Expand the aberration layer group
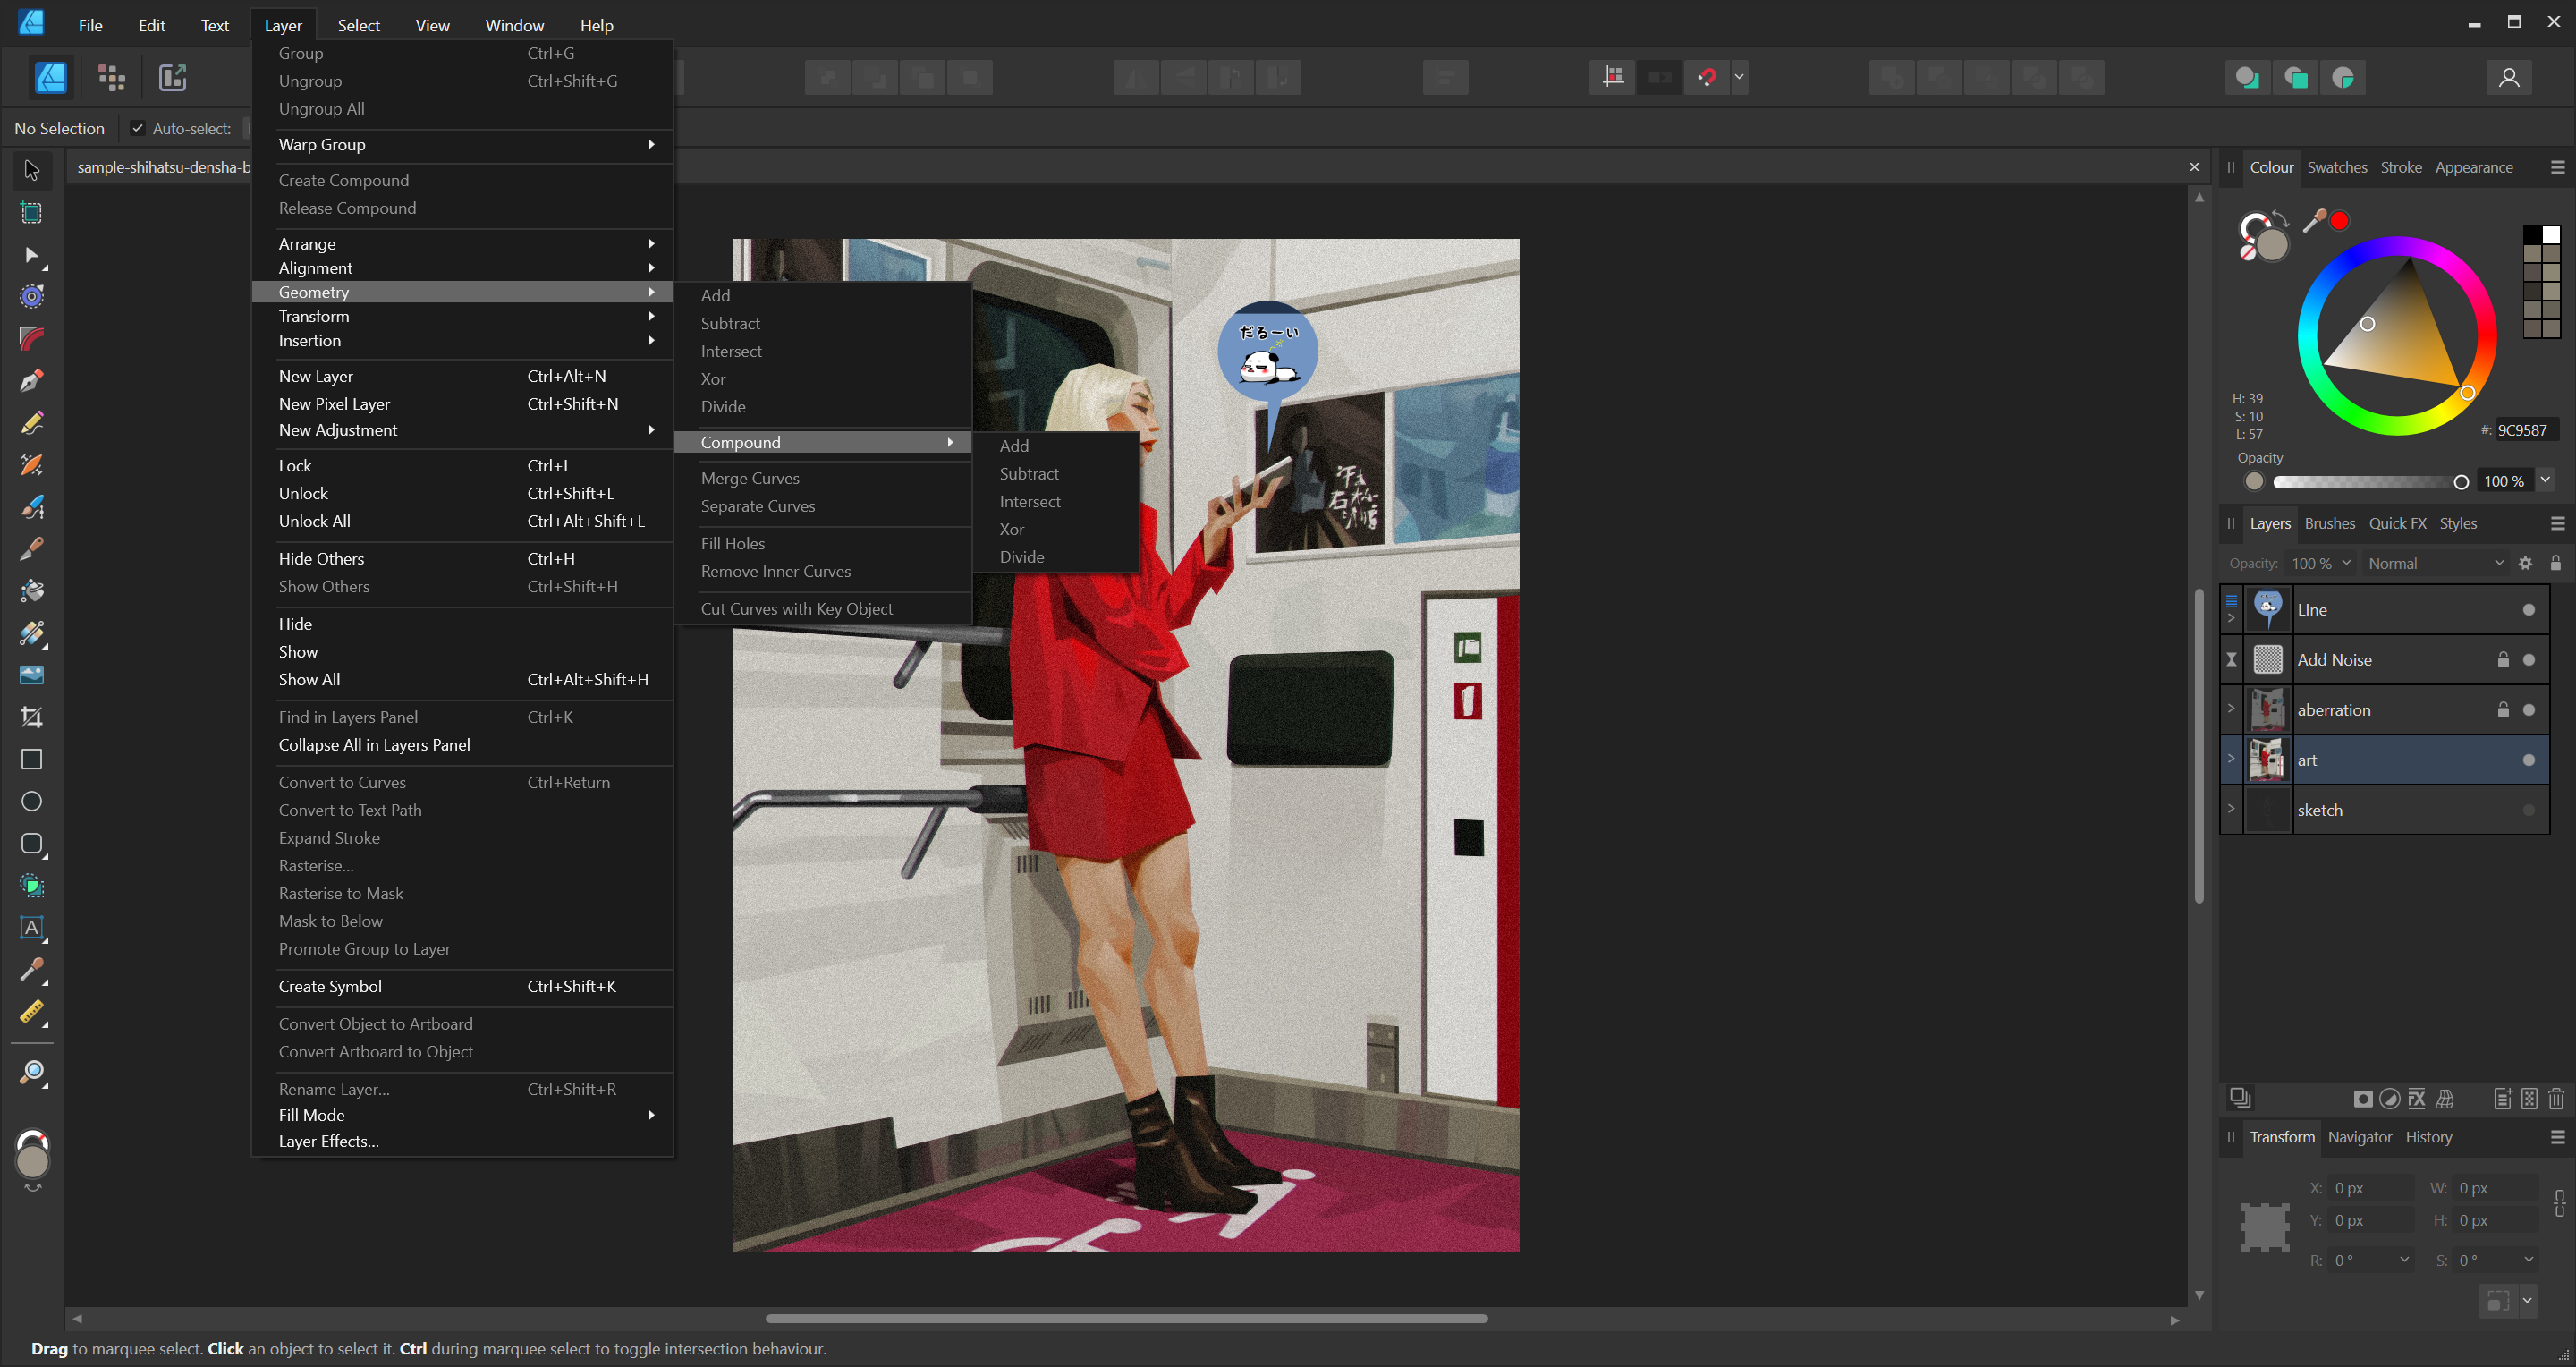The width and height of the screenshot is (2576, 1367). pos(2231,708)
